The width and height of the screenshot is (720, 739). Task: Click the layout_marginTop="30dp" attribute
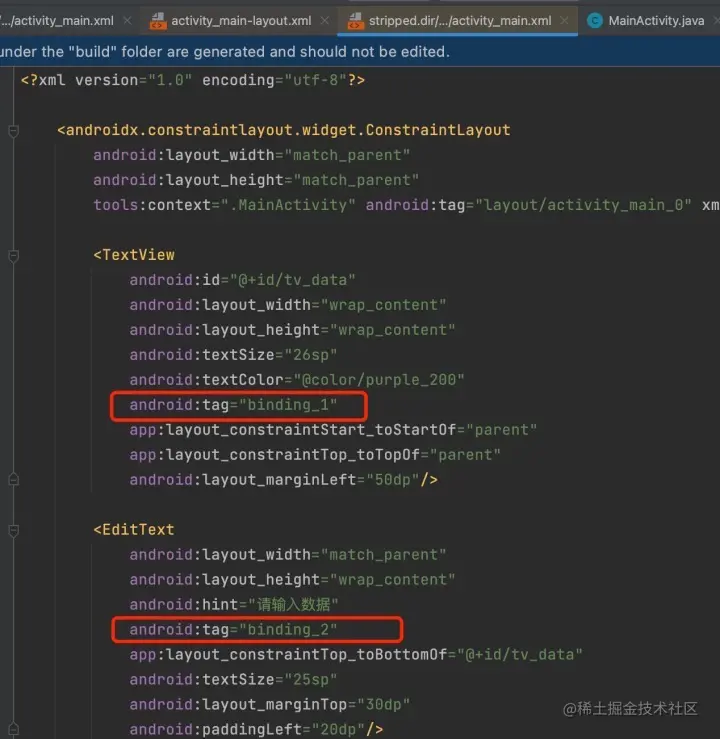click(270, 705)
